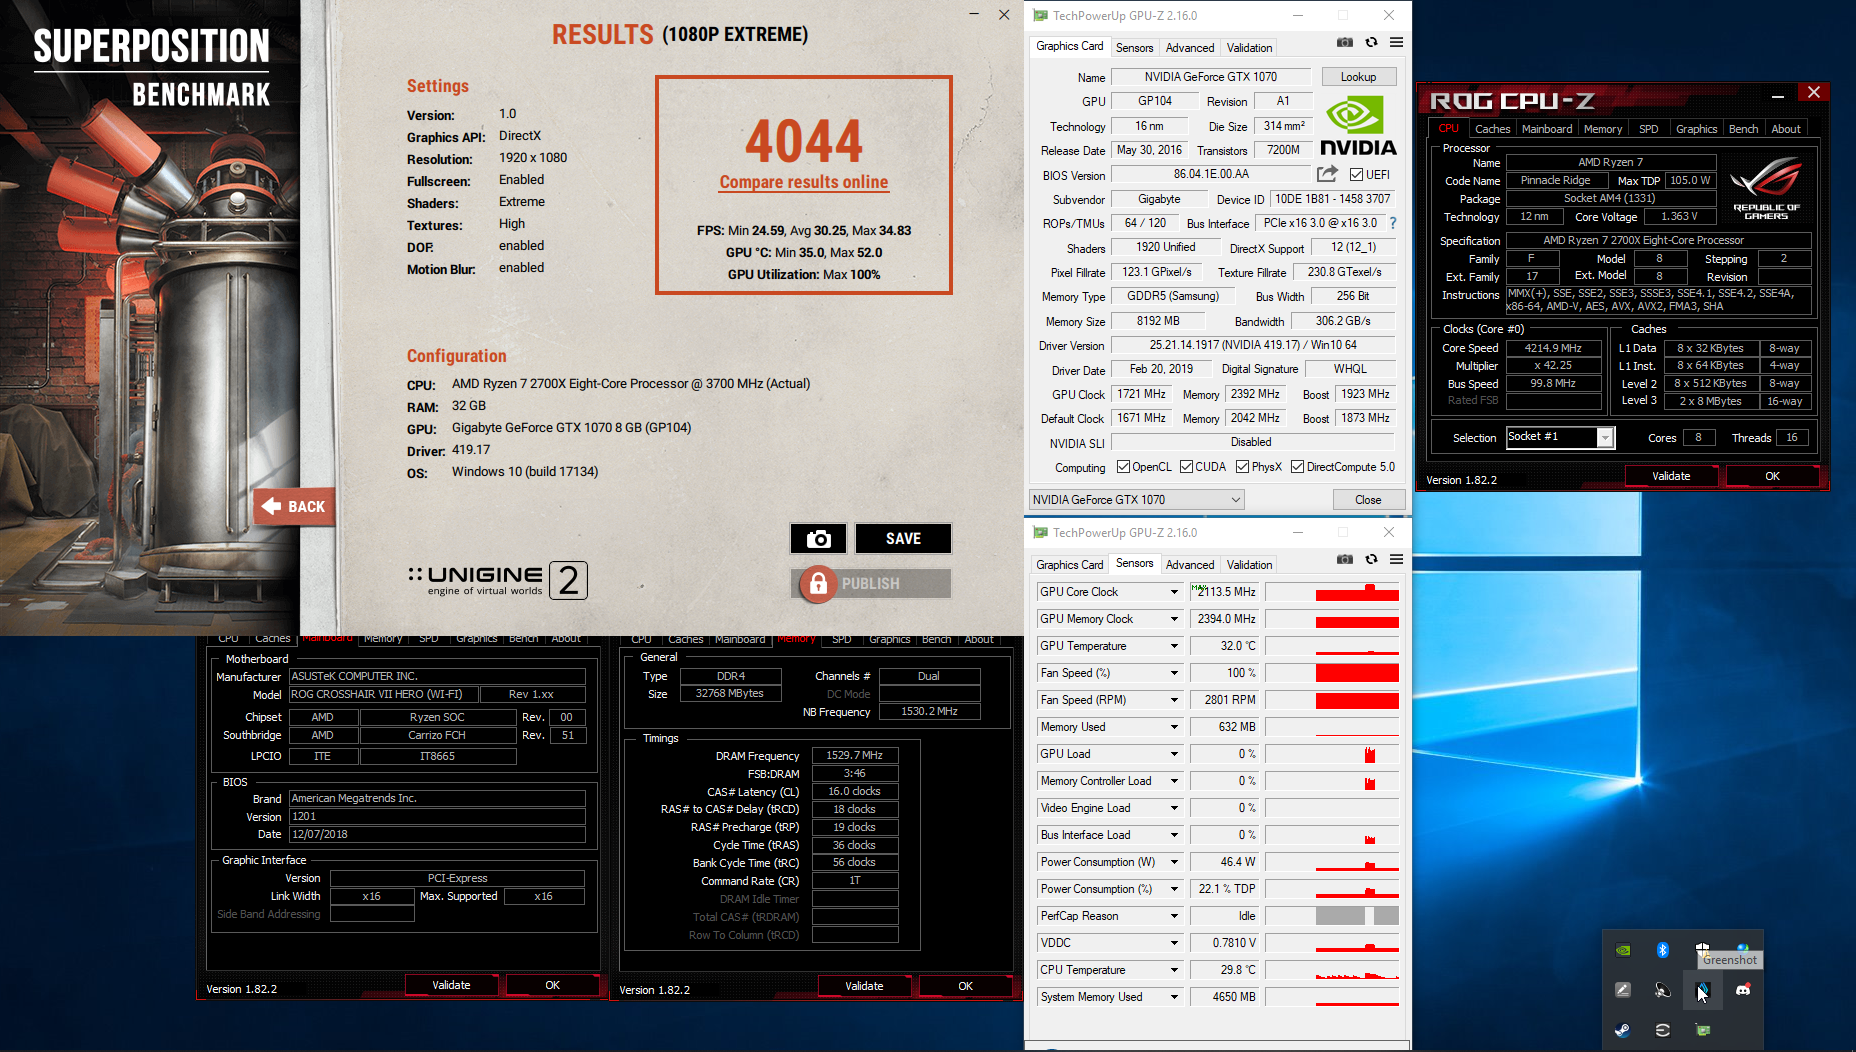
Task: Click Validate in the top-right ROG CPU-Z window
Action: (x=1671, y=476)
